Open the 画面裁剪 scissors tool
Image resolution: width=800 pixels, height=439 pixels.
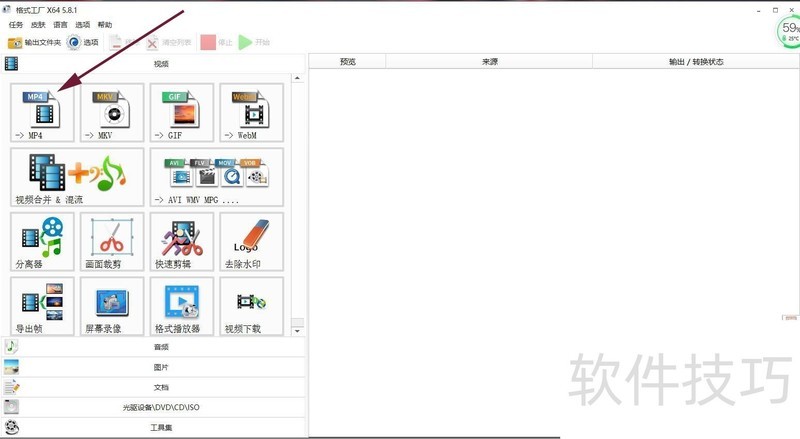click(x=112, y=242)
